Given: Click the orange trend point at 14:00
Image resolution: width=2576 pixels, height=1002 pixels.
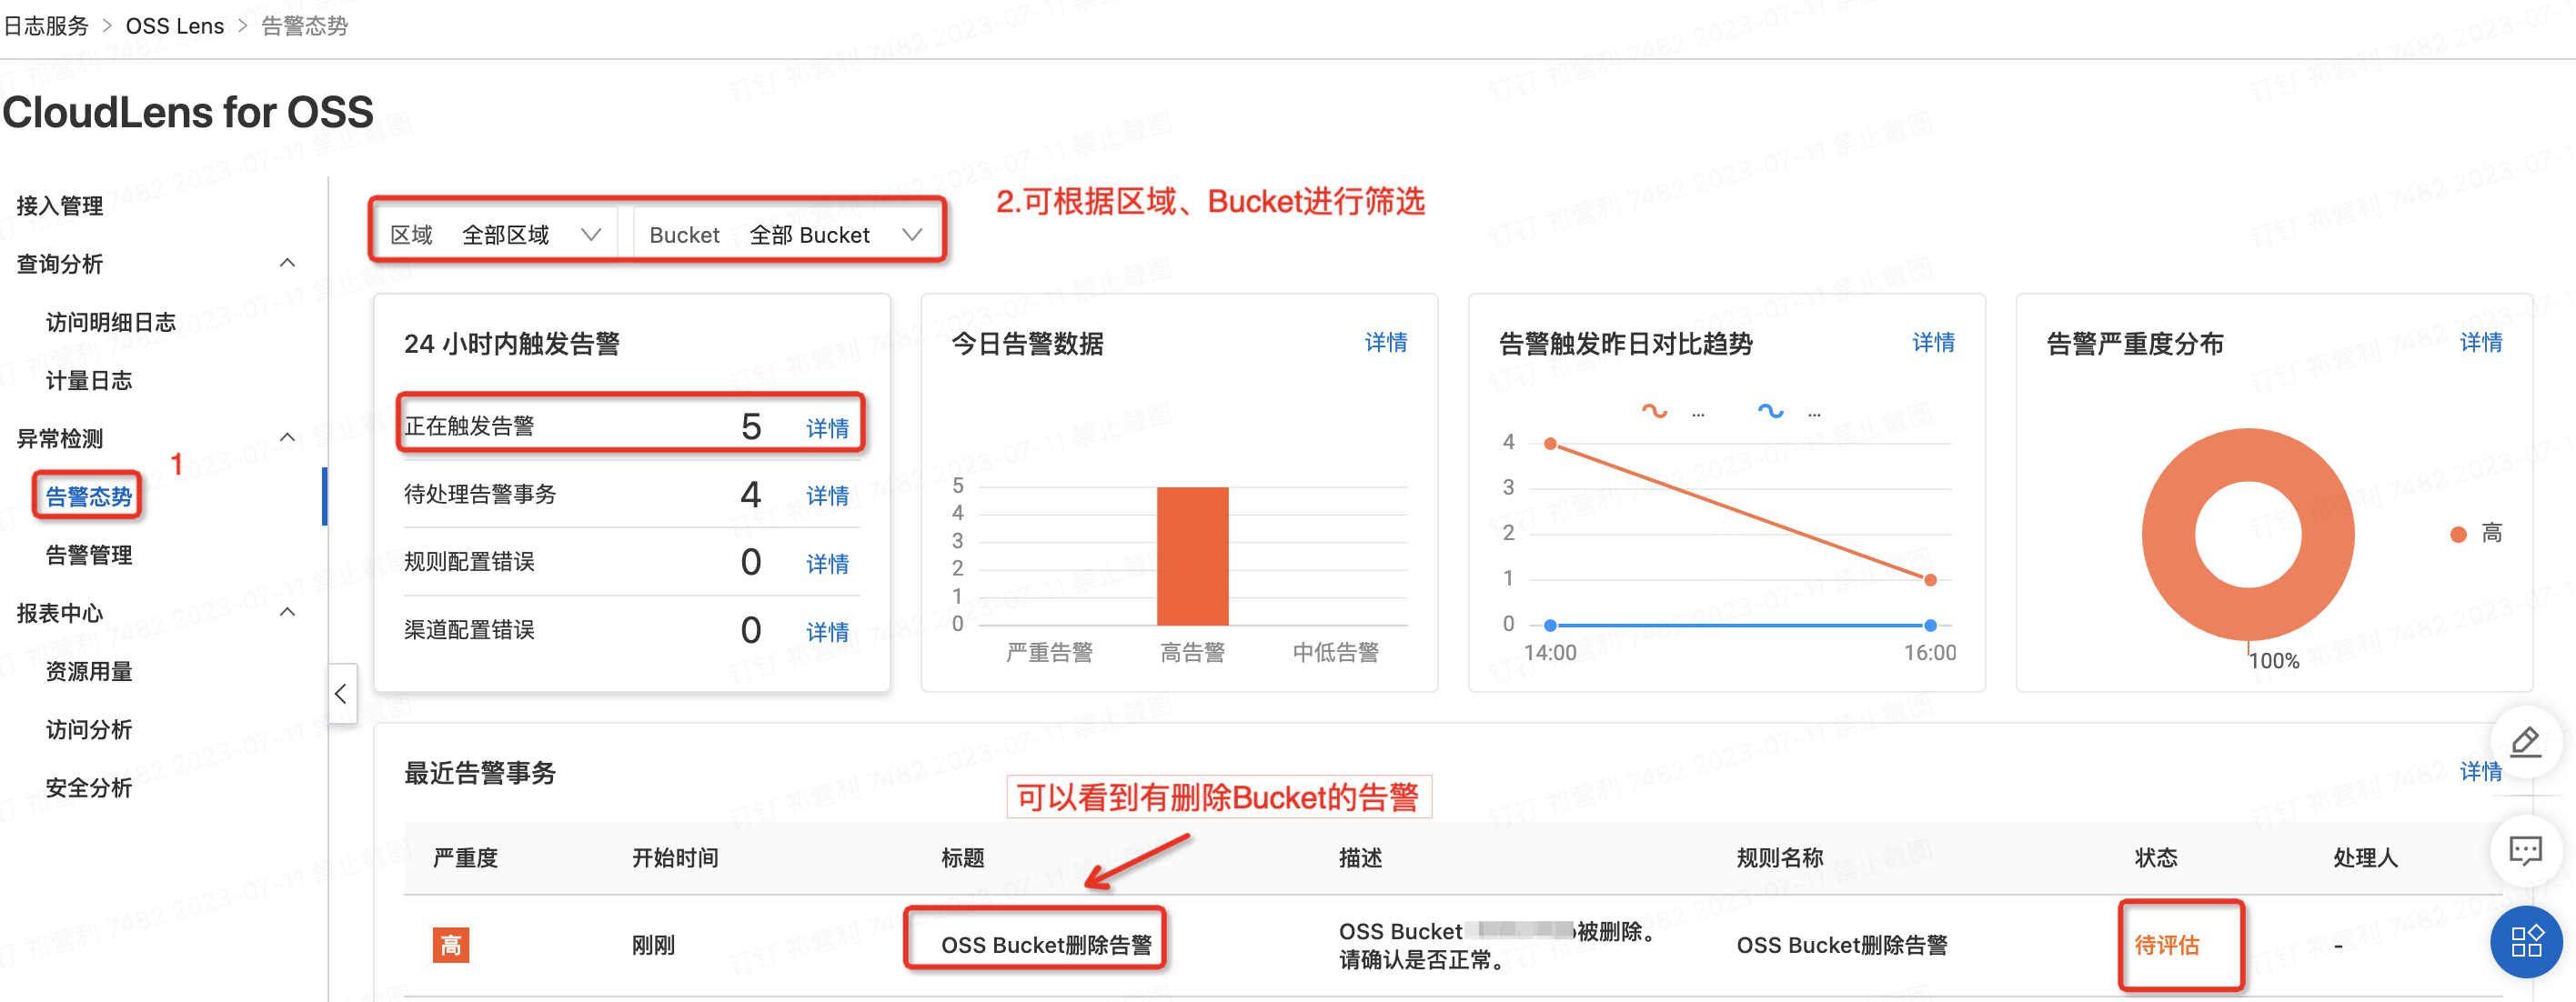Looking at the screenshot, I should coord(1550,443).
